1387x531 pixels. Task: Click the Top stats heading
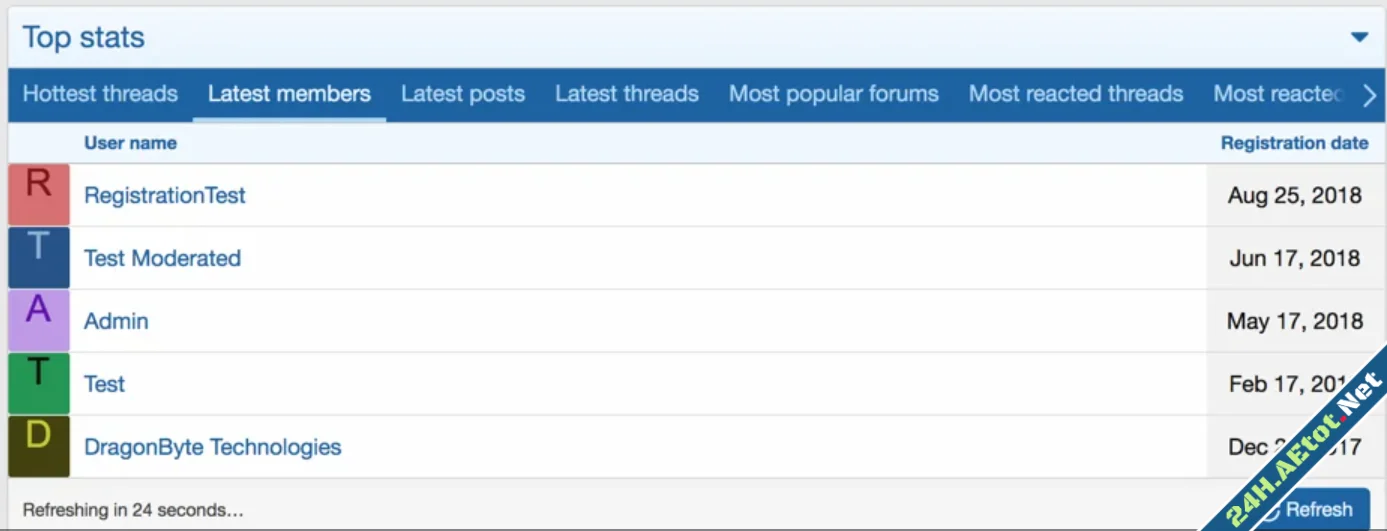point(84,38)
